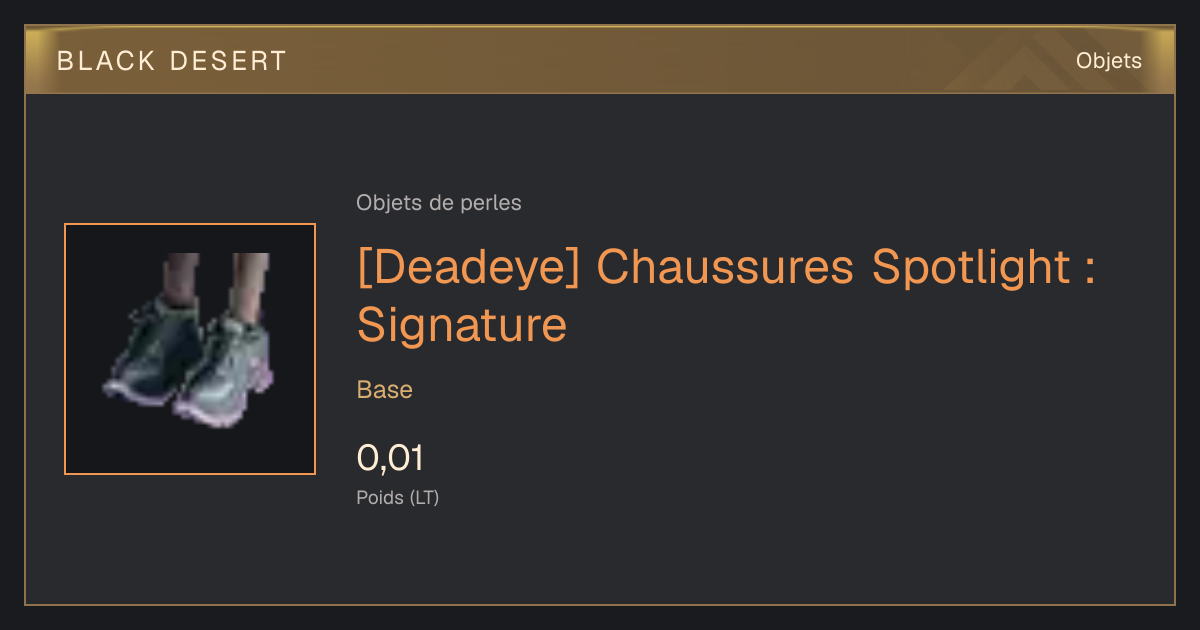Image resolution: width=1200 pixels, height=630 pixels.
Task: Click the colon after Spotlight in the title
Action: (1090, 271)
